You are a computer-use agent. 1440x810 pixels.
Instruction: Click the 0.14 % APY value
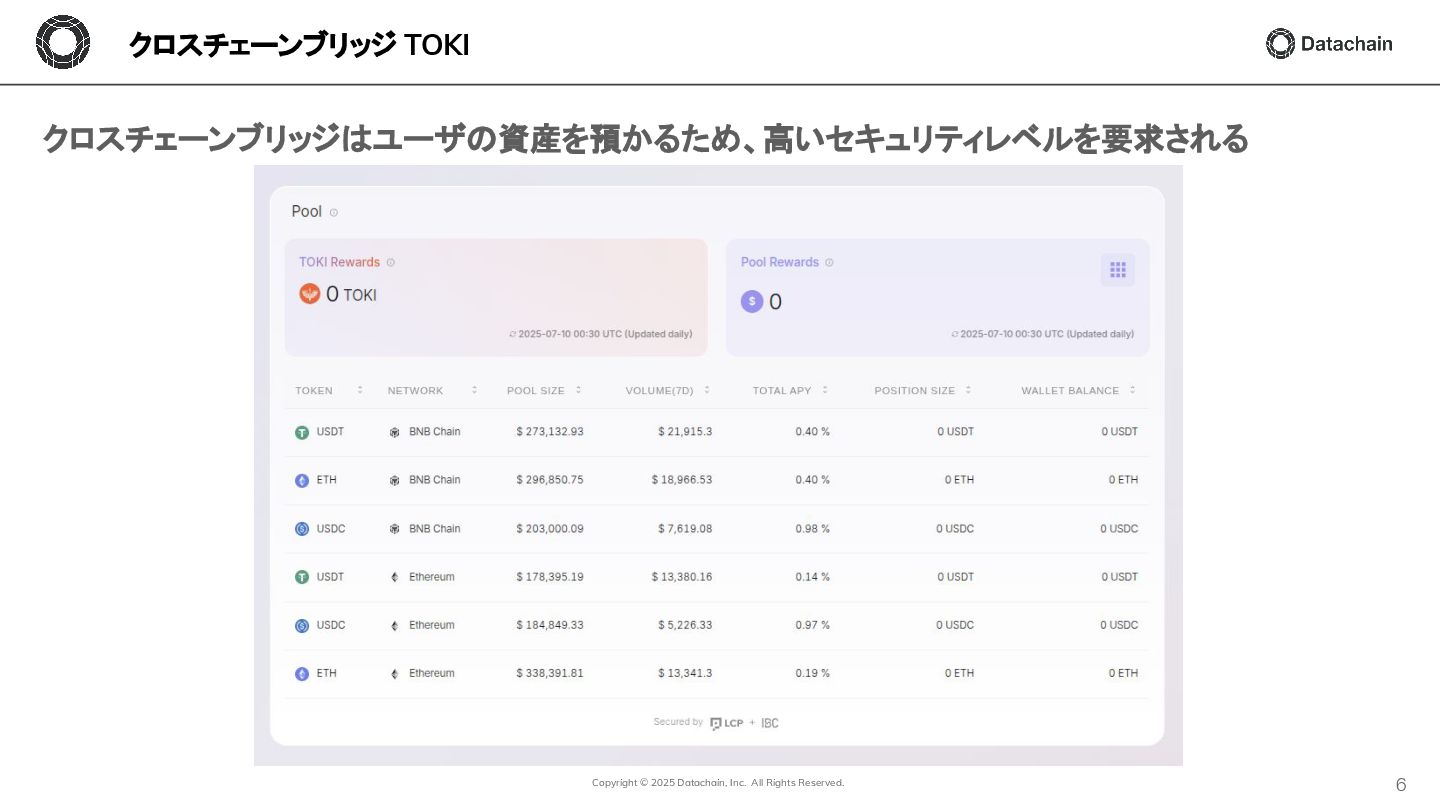tap(813, 577)
